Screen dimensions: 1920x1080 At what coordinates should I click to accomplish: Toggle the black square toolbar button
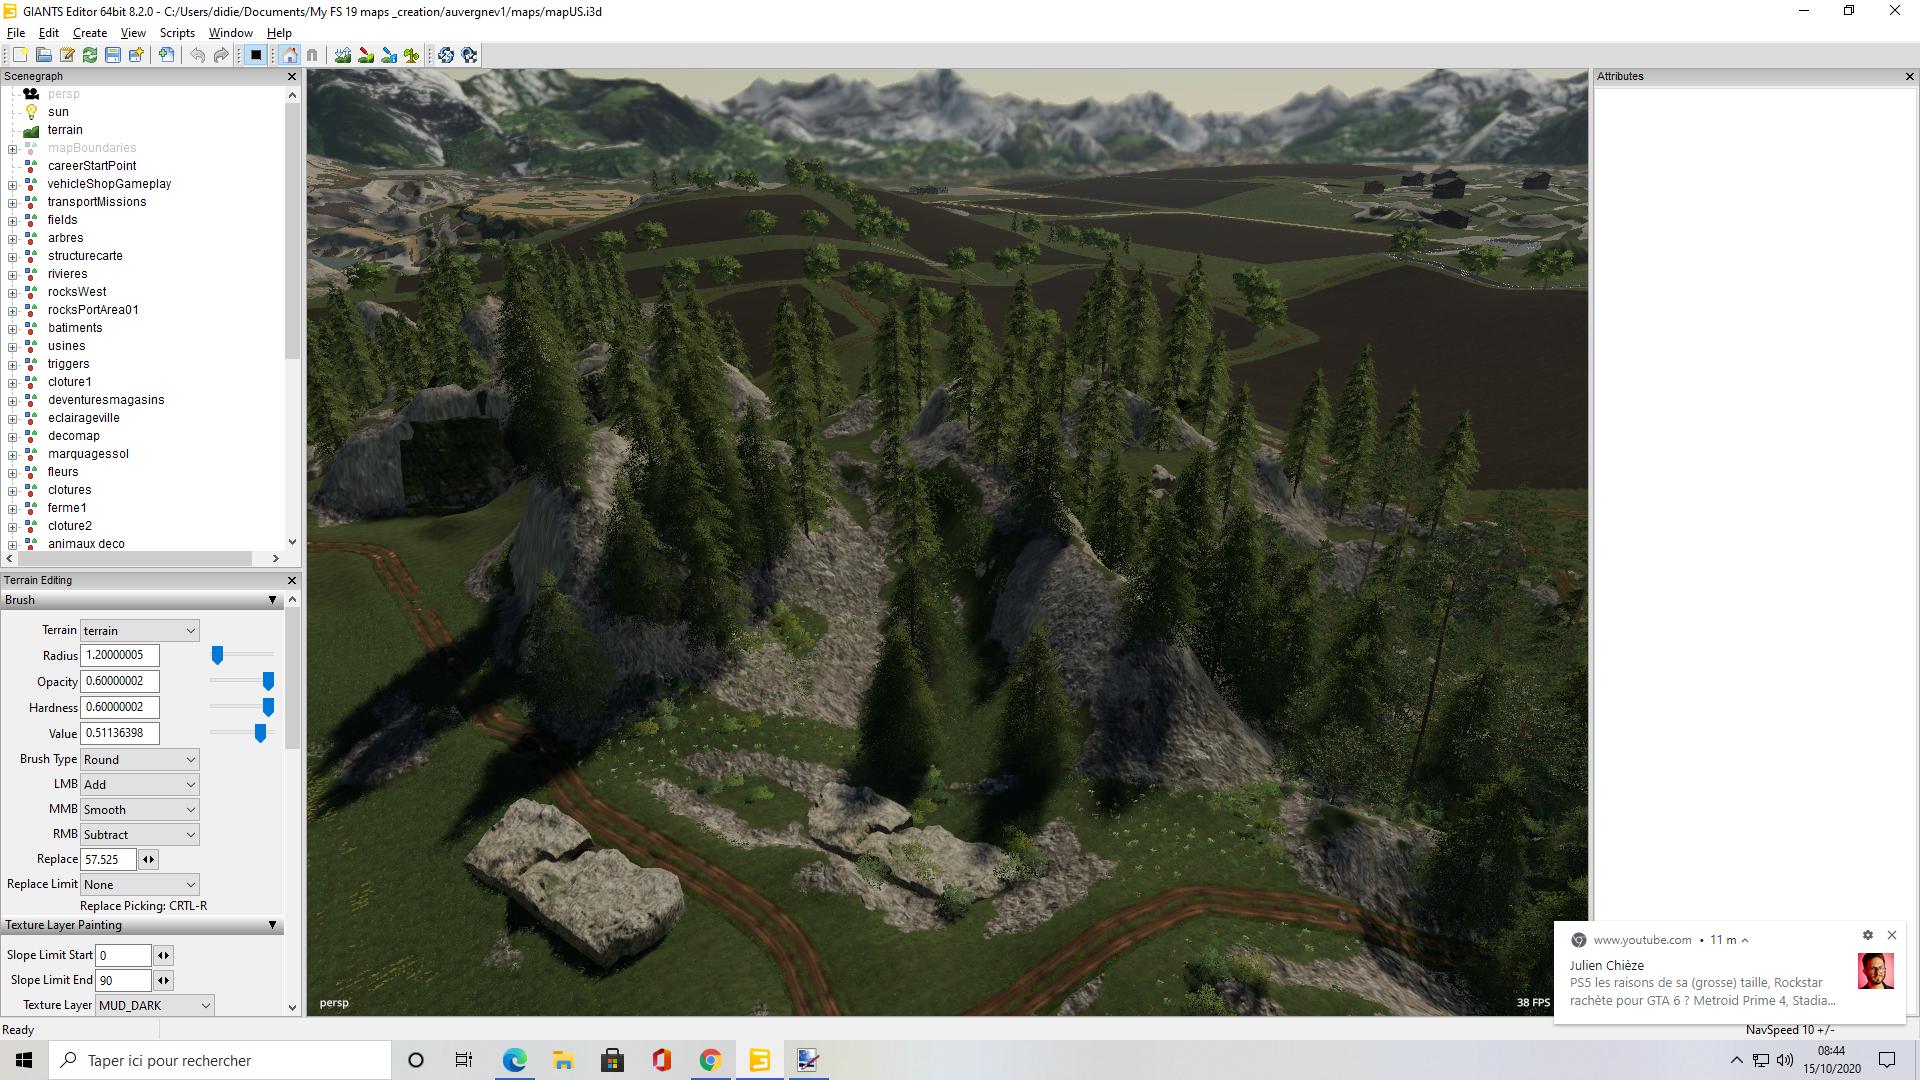(256, 55)
